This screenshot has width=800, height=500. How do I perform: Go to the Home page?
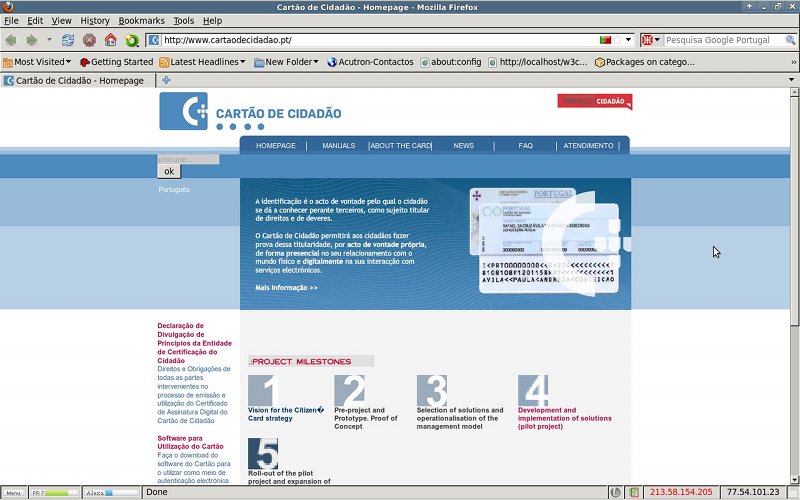click(x=111, y=40)
